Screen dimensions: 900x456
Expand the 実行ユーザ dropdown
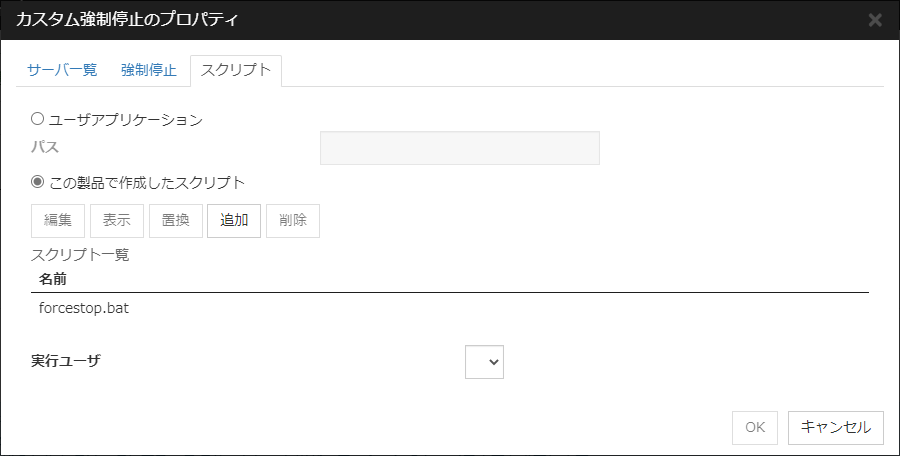(x=484, y=362)
